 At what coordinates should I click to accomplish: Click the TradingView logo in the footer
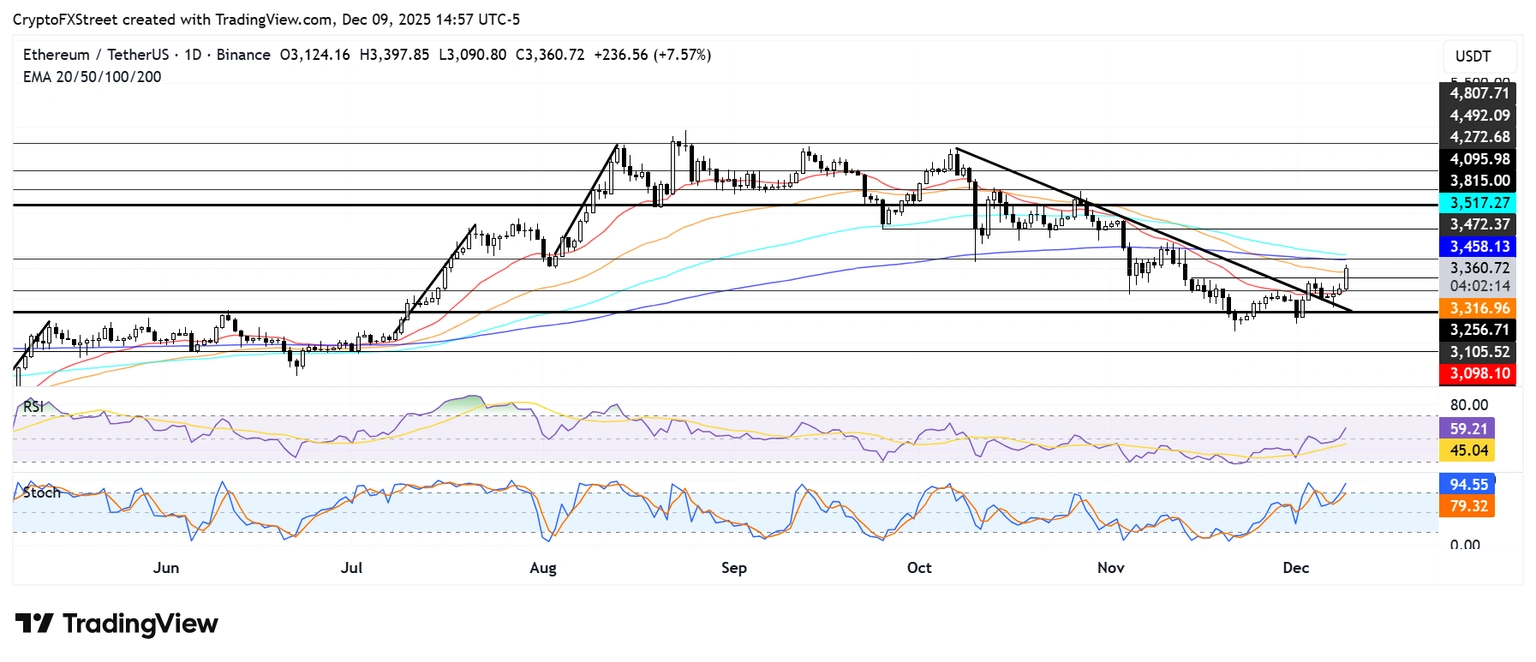(x=37, y=624)
